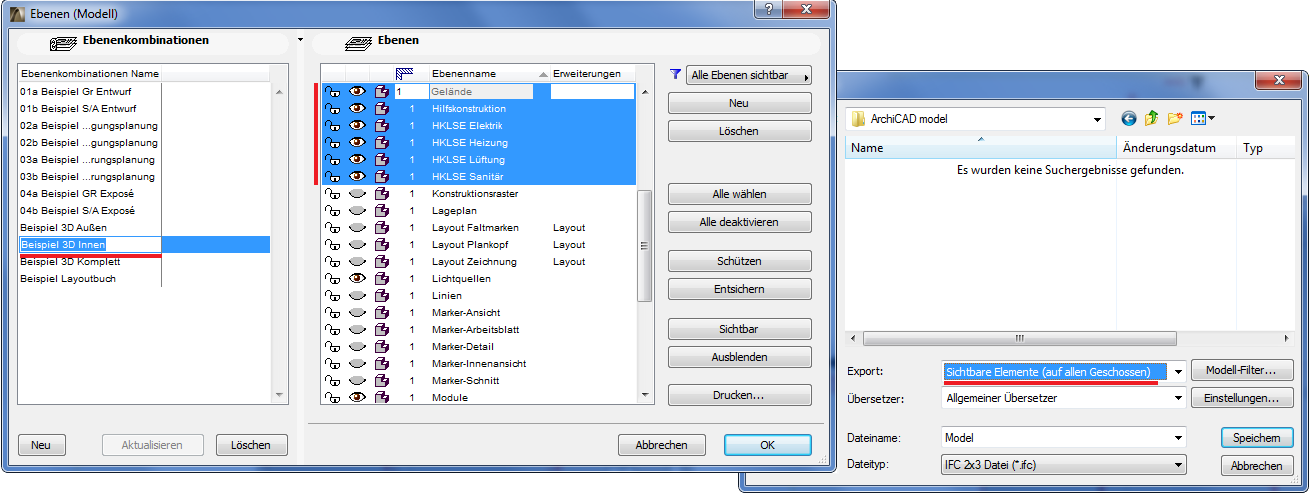1309x493 pixels.
Task: Switch 3D solid mode icon for Marker-Schnitt
Action: [381, 380]
